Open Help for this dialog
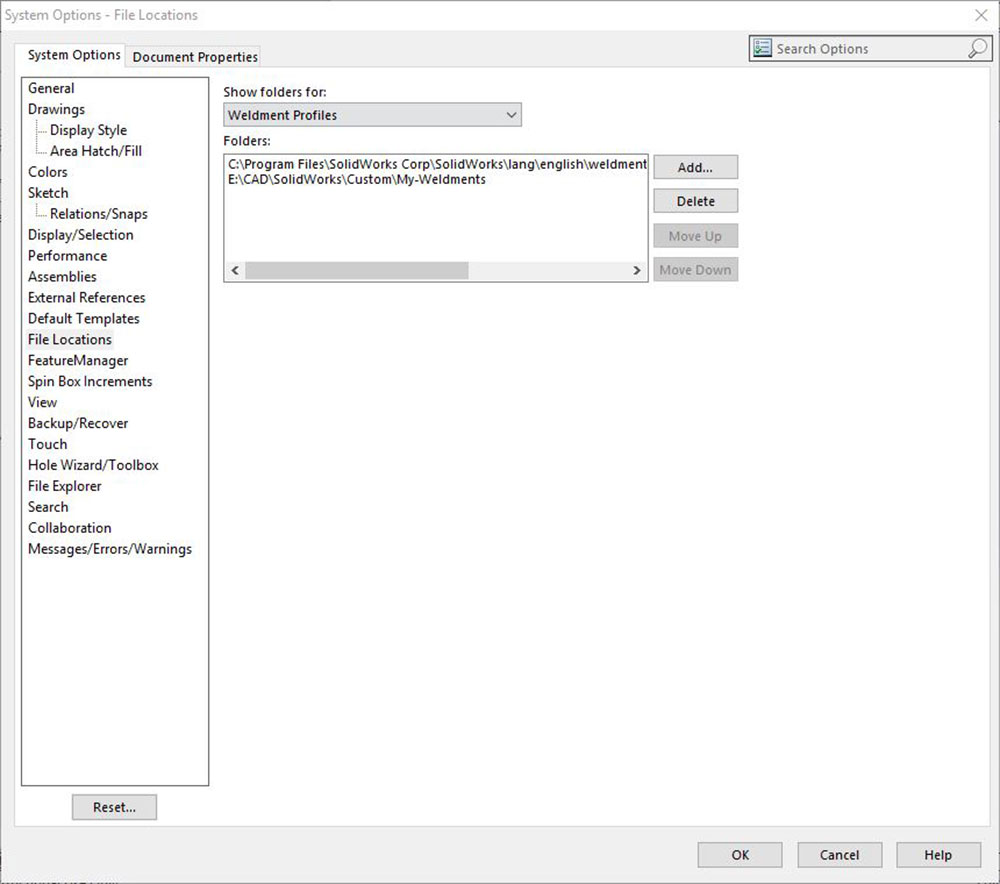The height and width of the screenshot is (884, 1000). pyautogui.click(x=938, y=855)
